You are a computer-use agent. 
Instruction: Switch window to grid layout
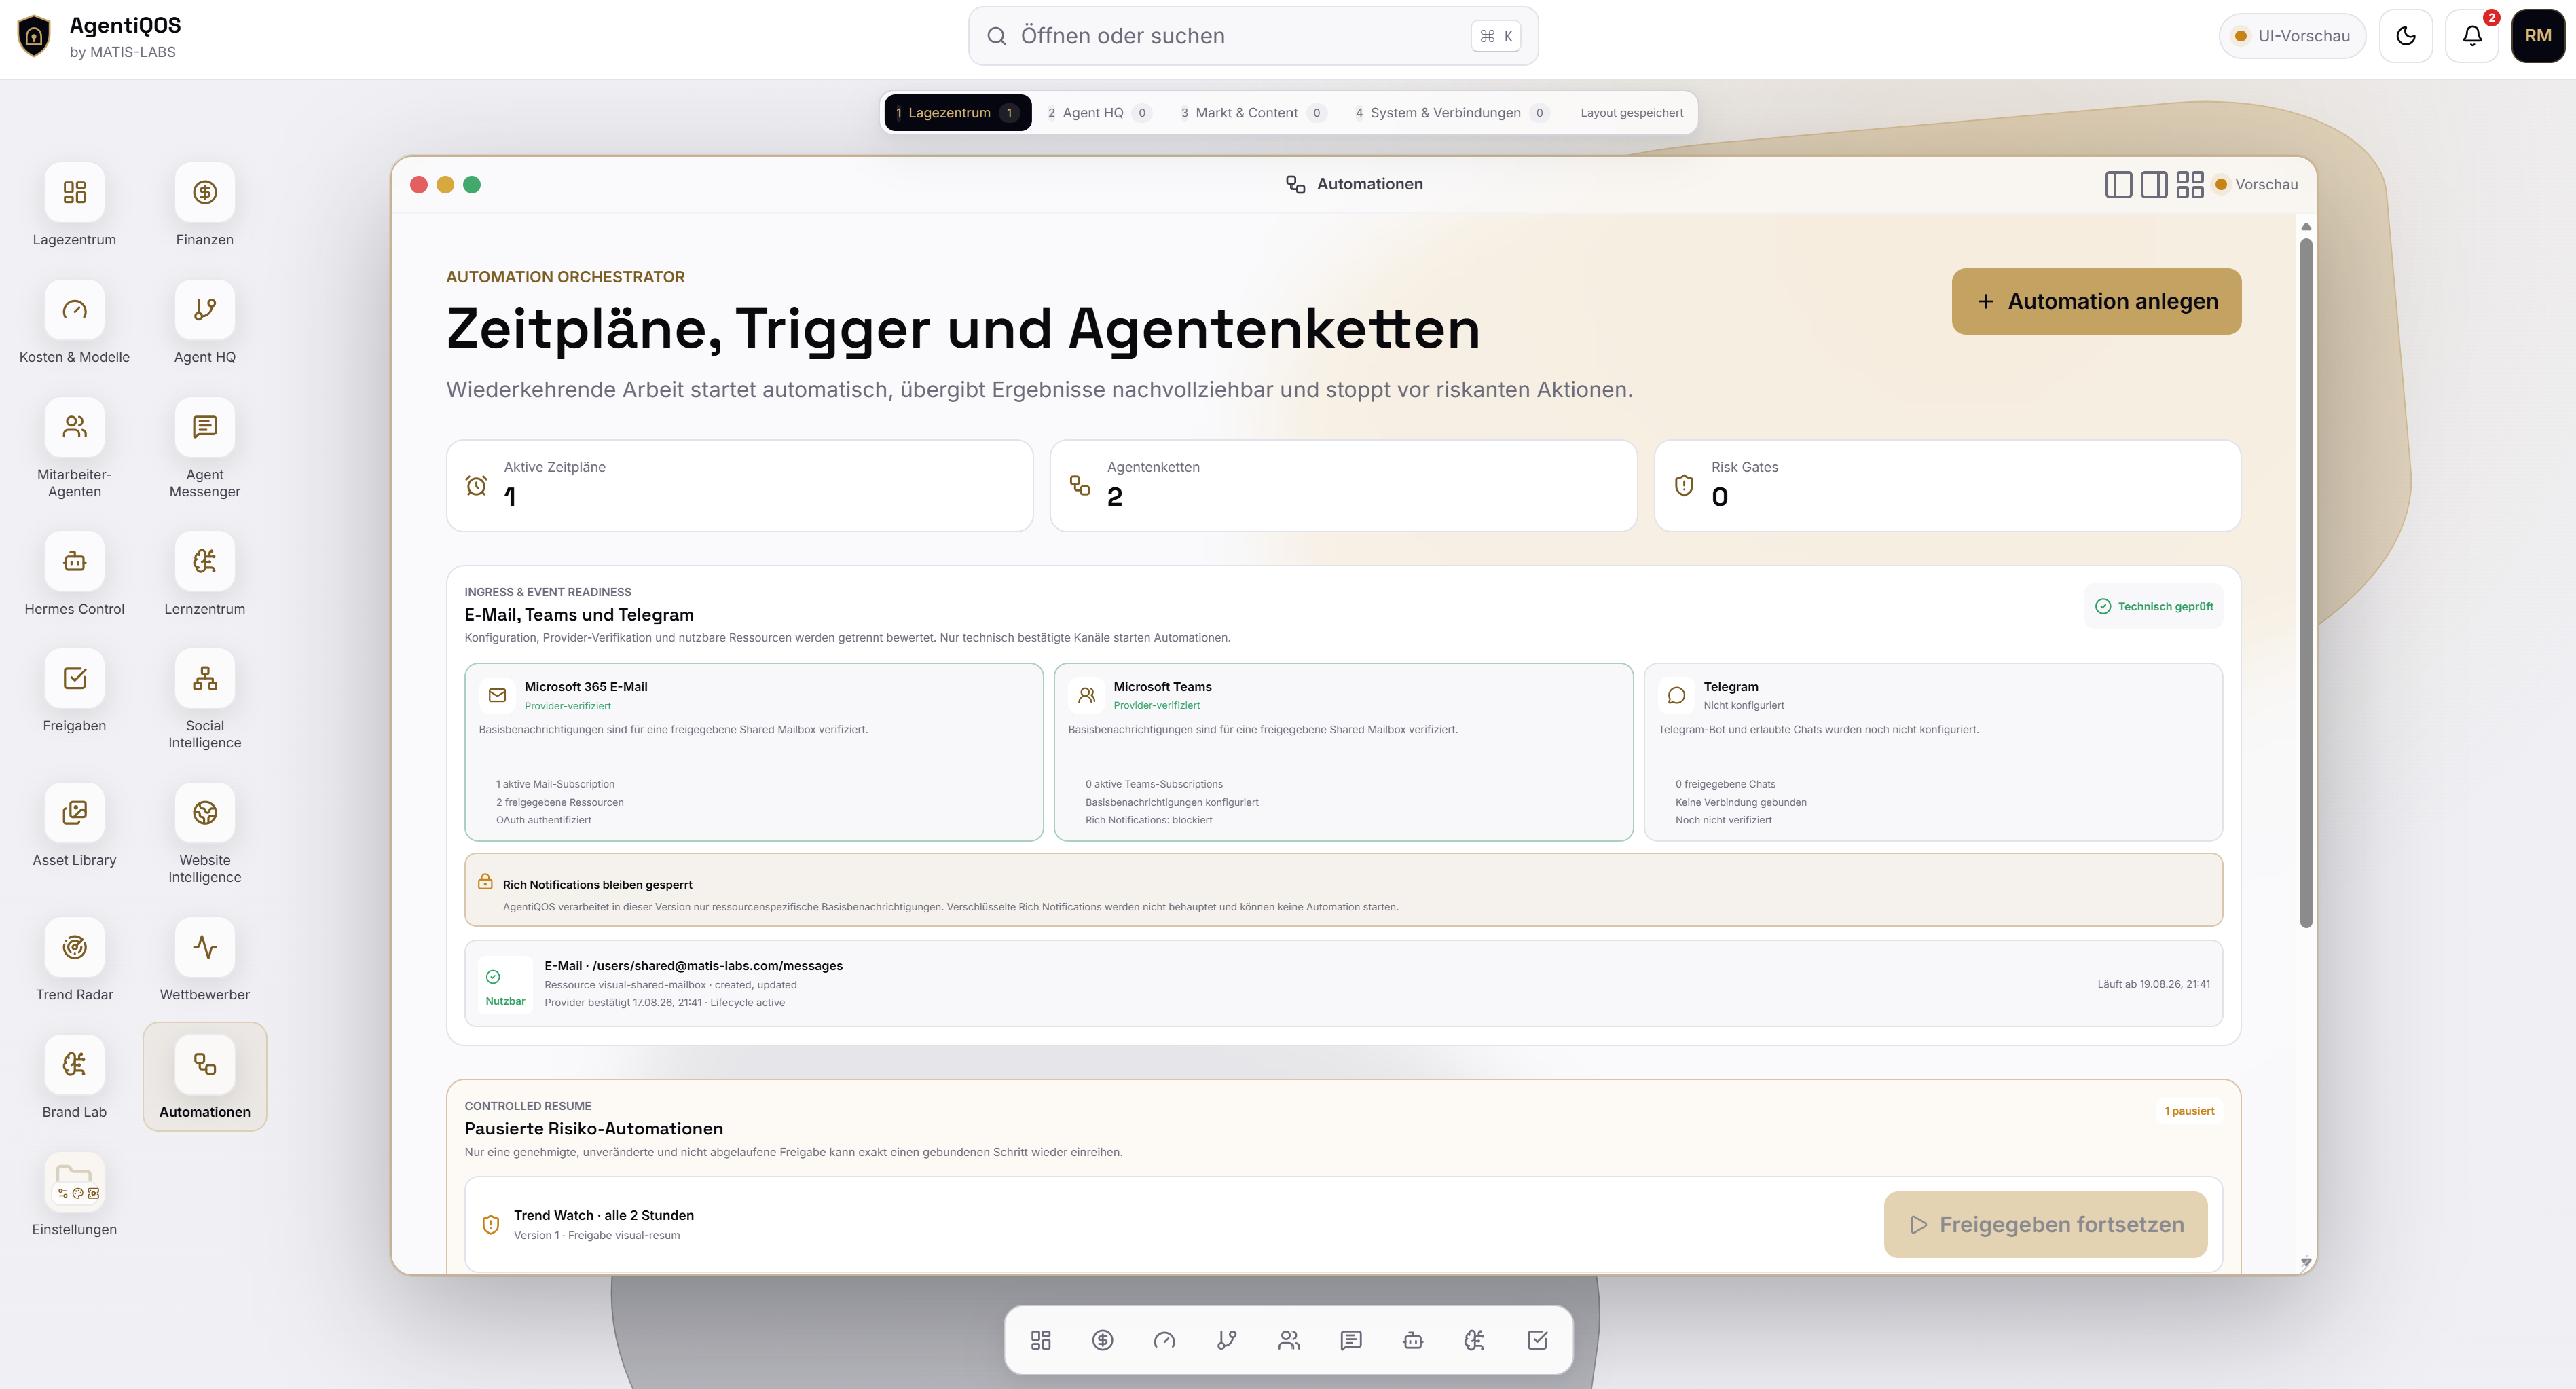[2190, 184]
